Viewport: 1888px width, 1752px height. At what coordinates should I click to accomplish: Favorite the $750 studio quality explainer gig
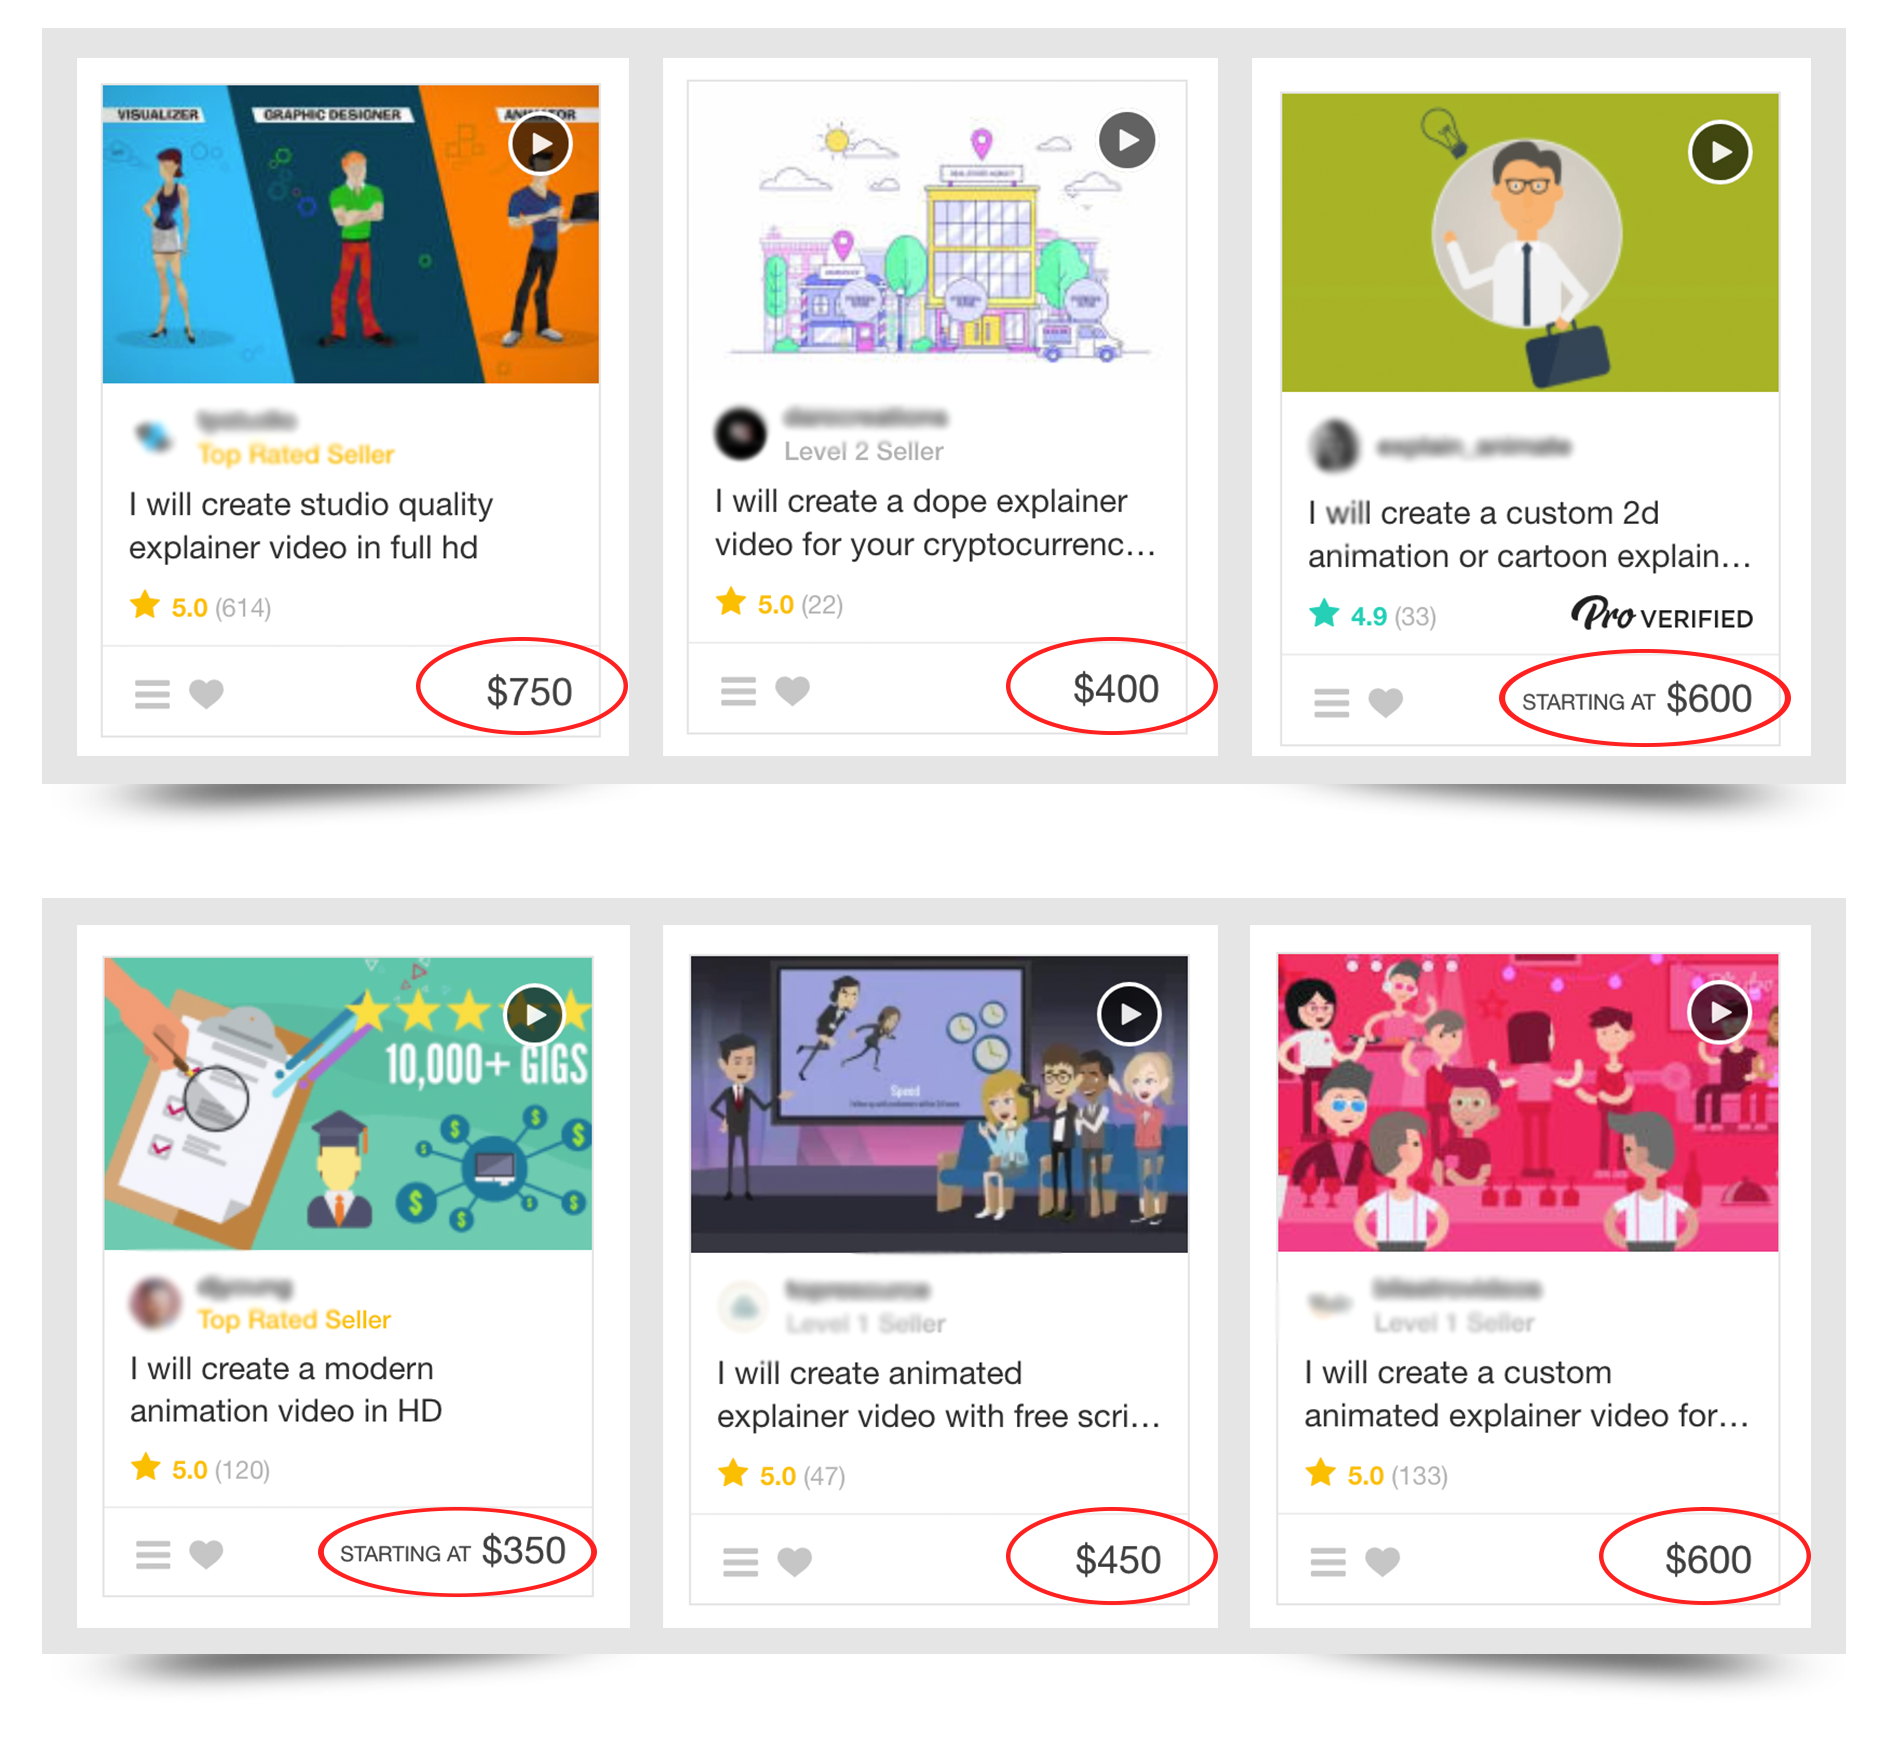tap(206, 693)
